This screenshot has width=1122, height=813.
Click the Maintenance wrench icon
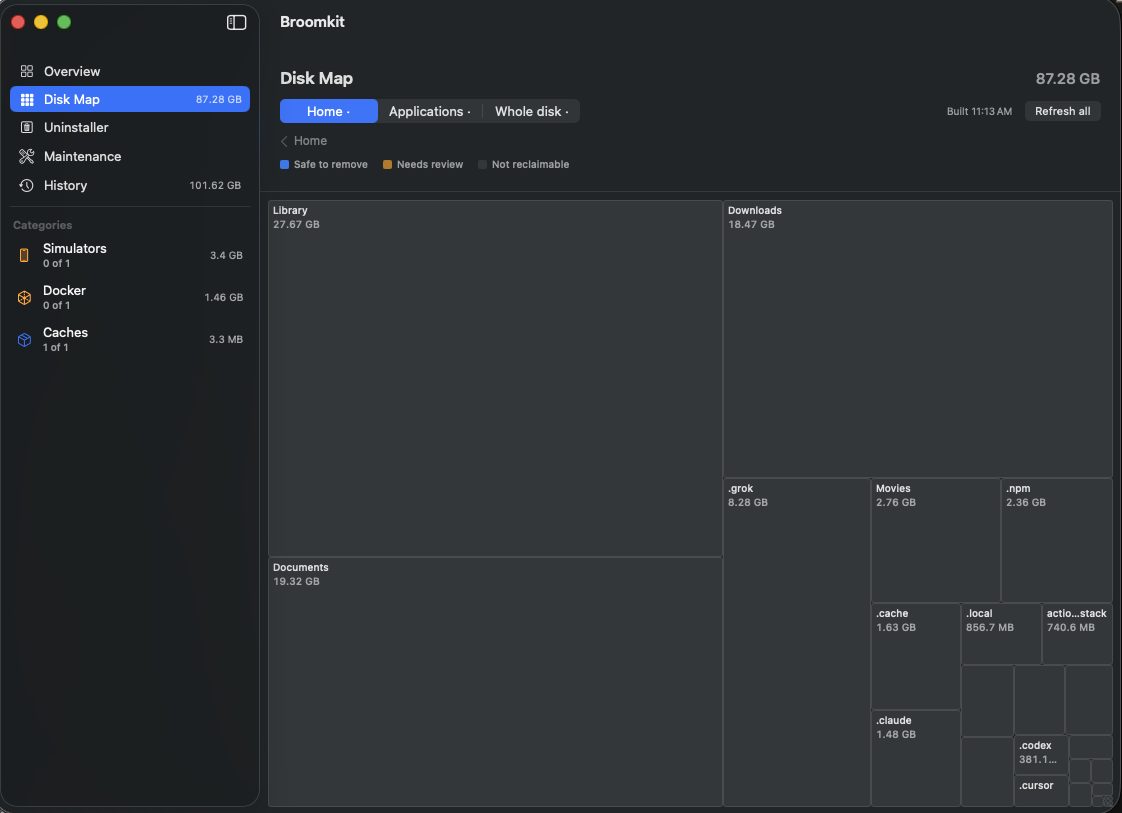pos(26,156)
